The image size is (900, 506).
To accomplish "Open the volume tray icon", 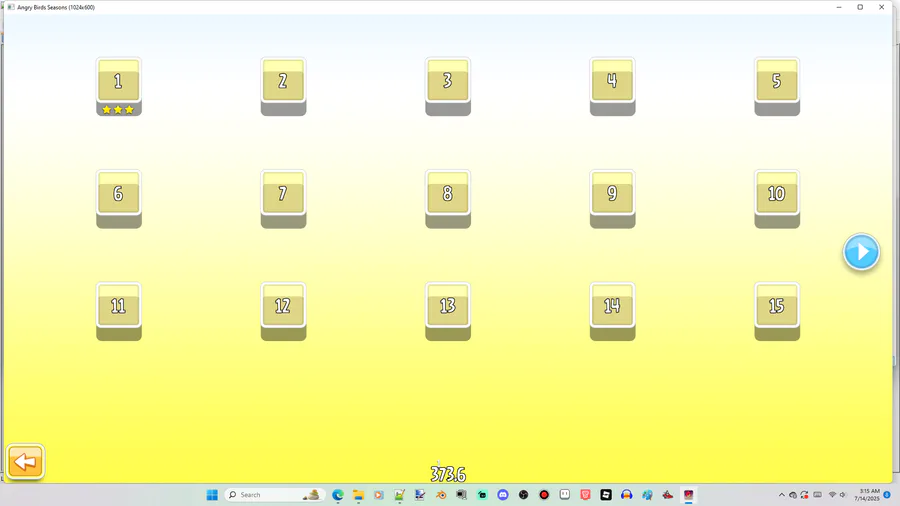I will [843, 495].
